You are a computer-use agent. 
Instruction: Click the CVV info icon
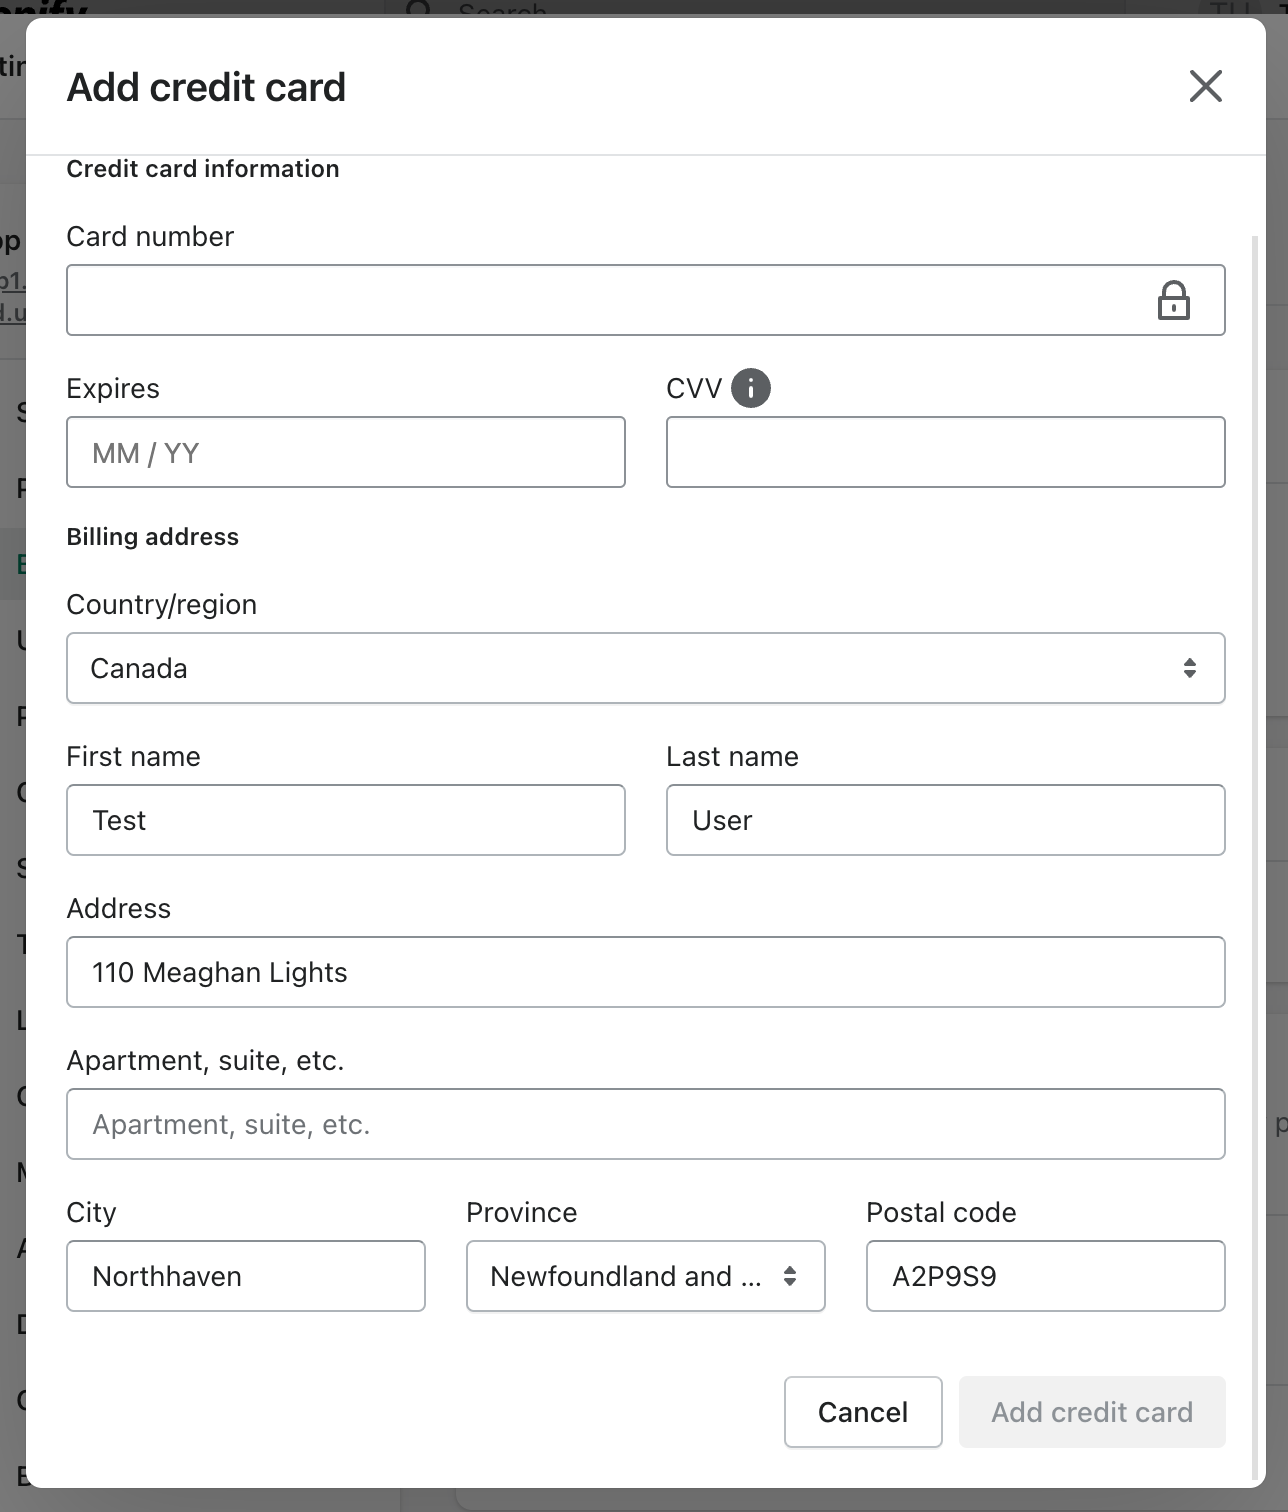click(750, 388)
